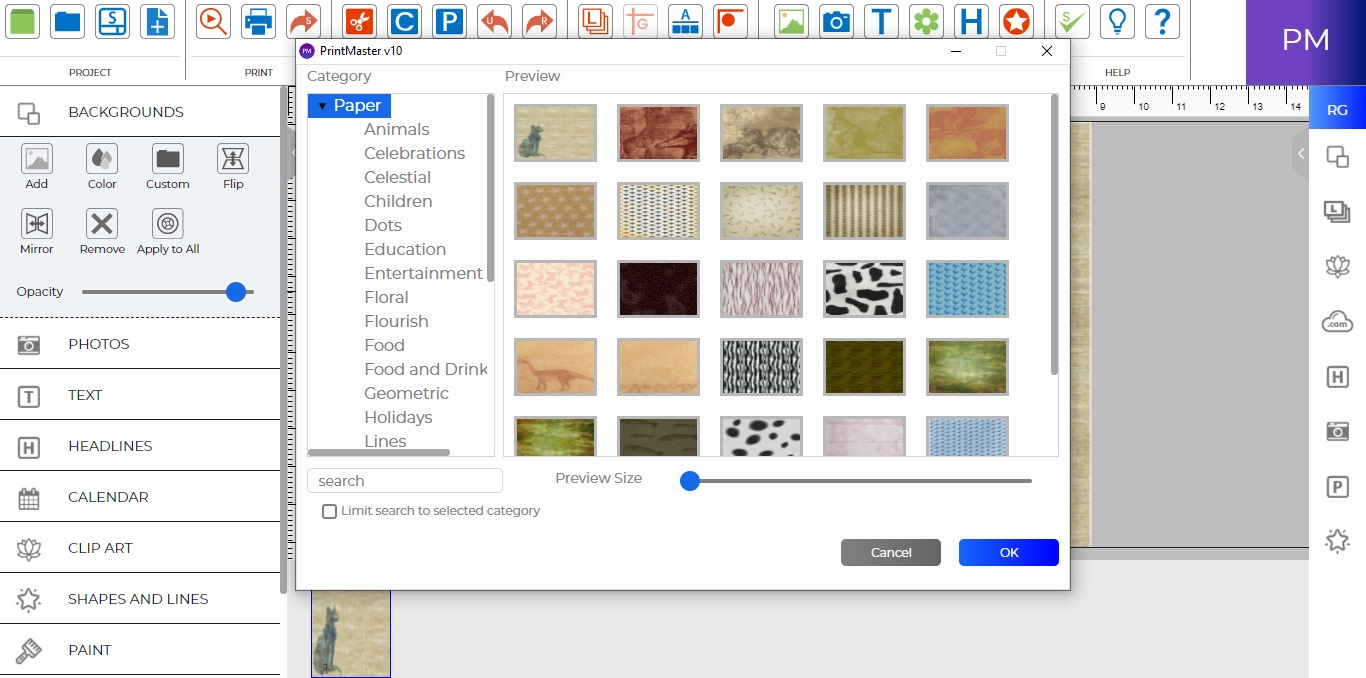Click the add page plus icon
Viewport: 1366px width, 678px height.
click(156, 21)
